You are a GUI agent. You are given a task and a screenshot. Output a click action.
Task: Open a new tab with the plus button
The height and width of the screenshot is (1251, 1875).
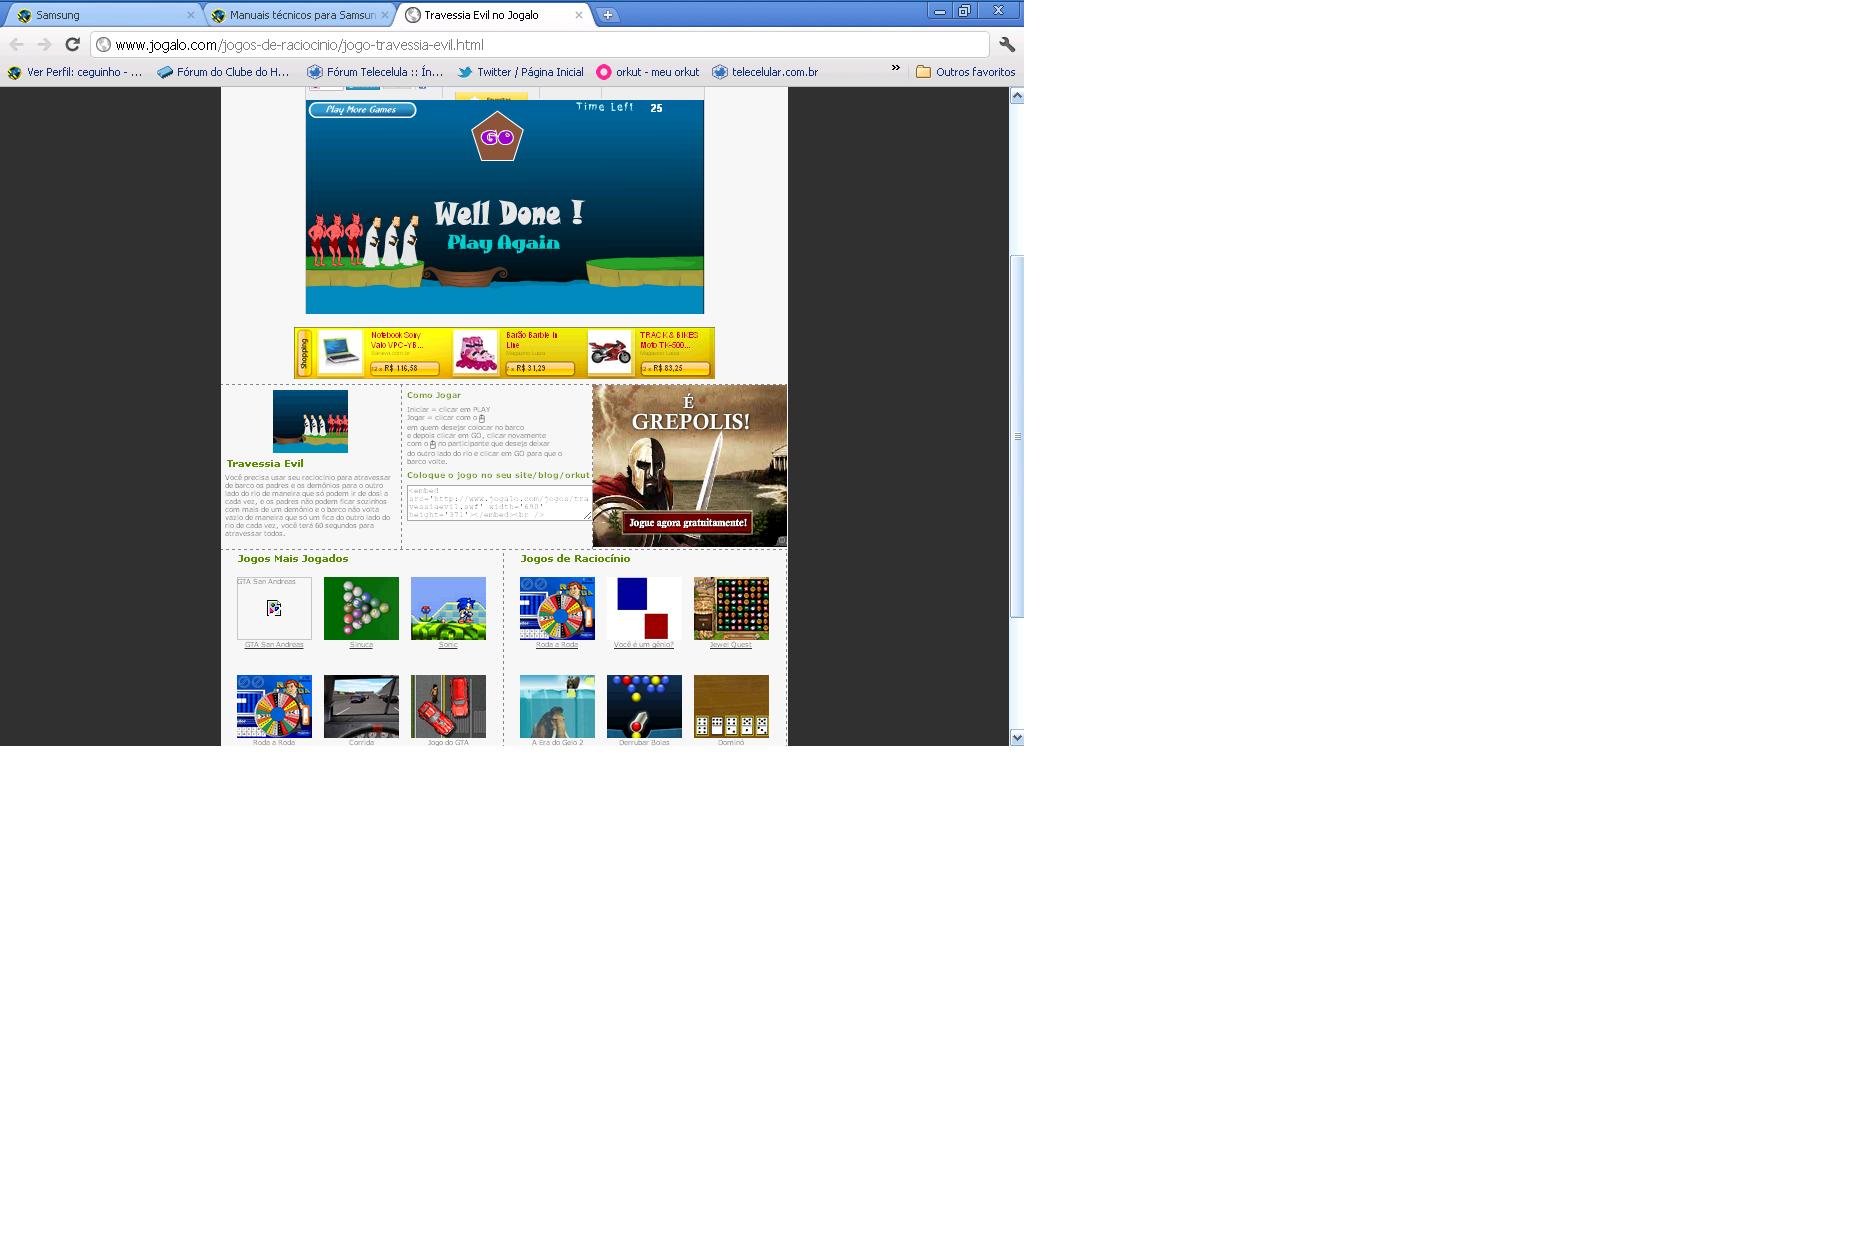coord(607,15)
